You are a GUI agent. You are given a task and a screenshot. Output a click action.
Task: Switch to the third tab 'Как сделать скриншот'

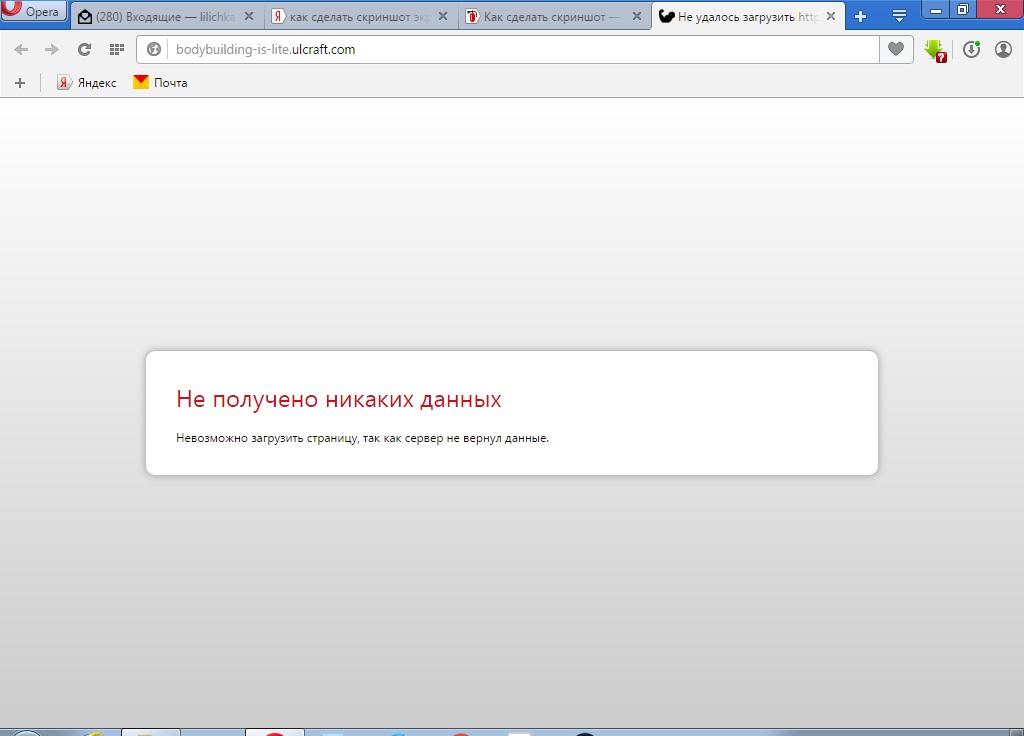[554, 17]
